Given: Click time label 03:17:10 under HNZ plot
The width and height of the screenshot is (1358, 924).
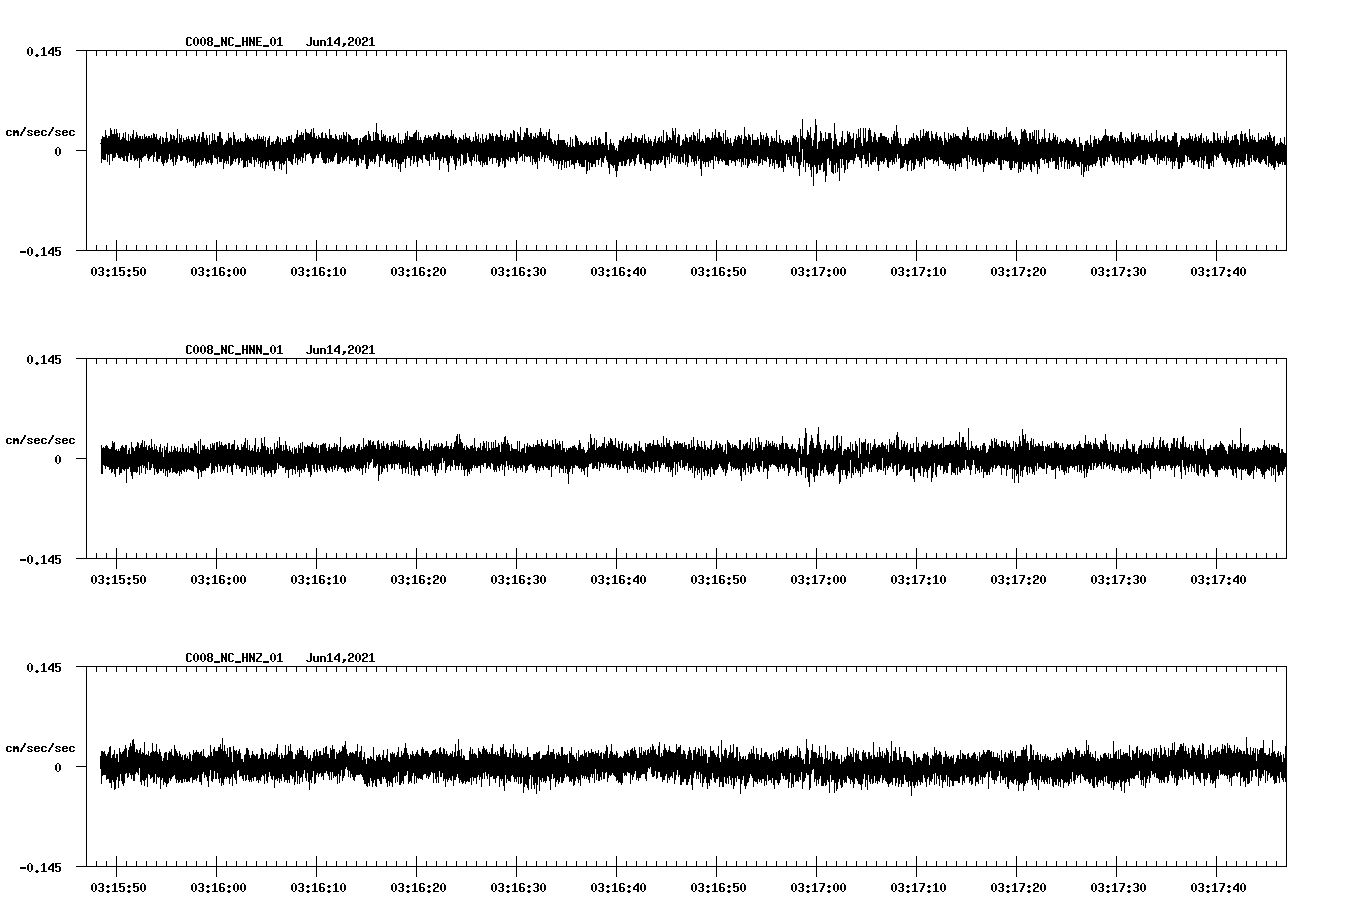Looking at the screenshot, I should coord(918,888).
